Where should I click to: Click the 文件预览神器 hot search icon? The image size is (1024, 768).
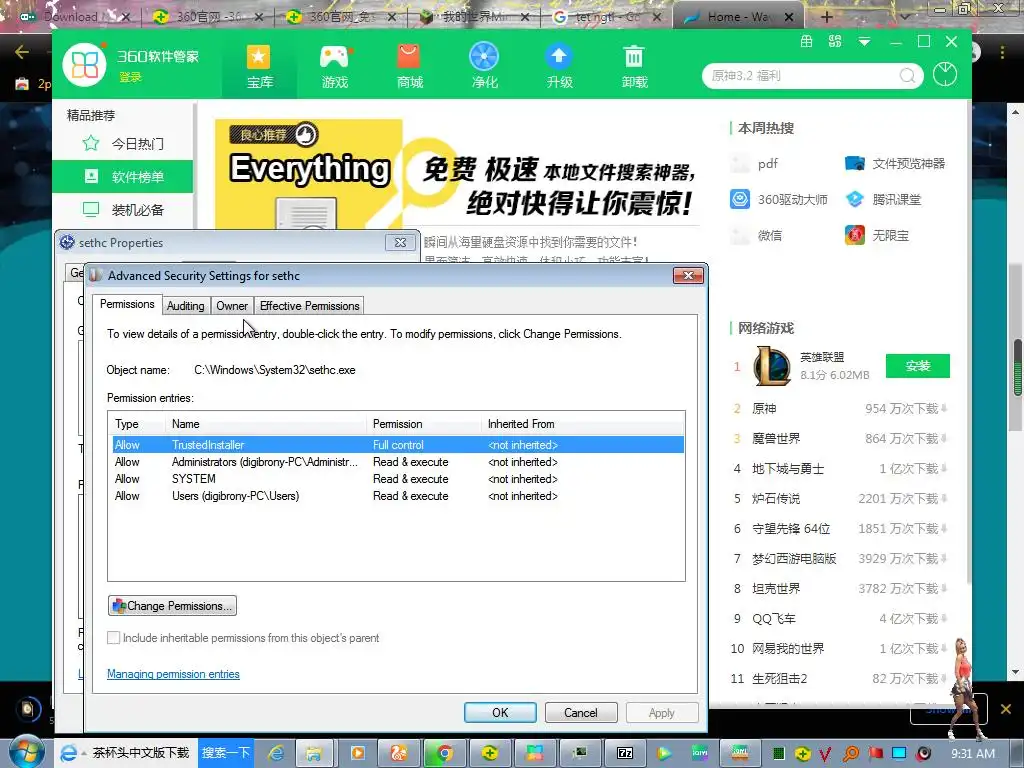(x=854, y=163)
